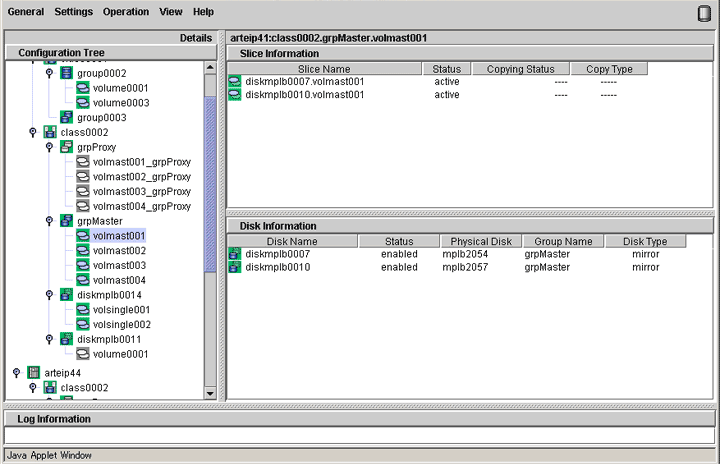The image size is (720, 464).
Task: Click the diskmplb0014 disk icon in tree
Action: (67, 294)
